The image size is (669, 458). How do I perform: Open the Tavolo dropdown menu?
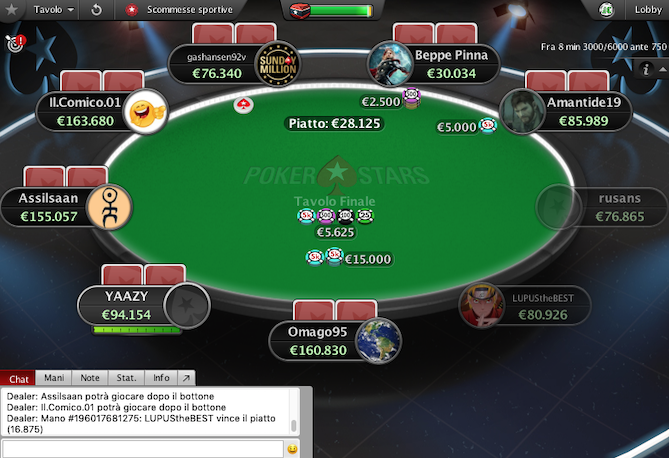(53, 9)
